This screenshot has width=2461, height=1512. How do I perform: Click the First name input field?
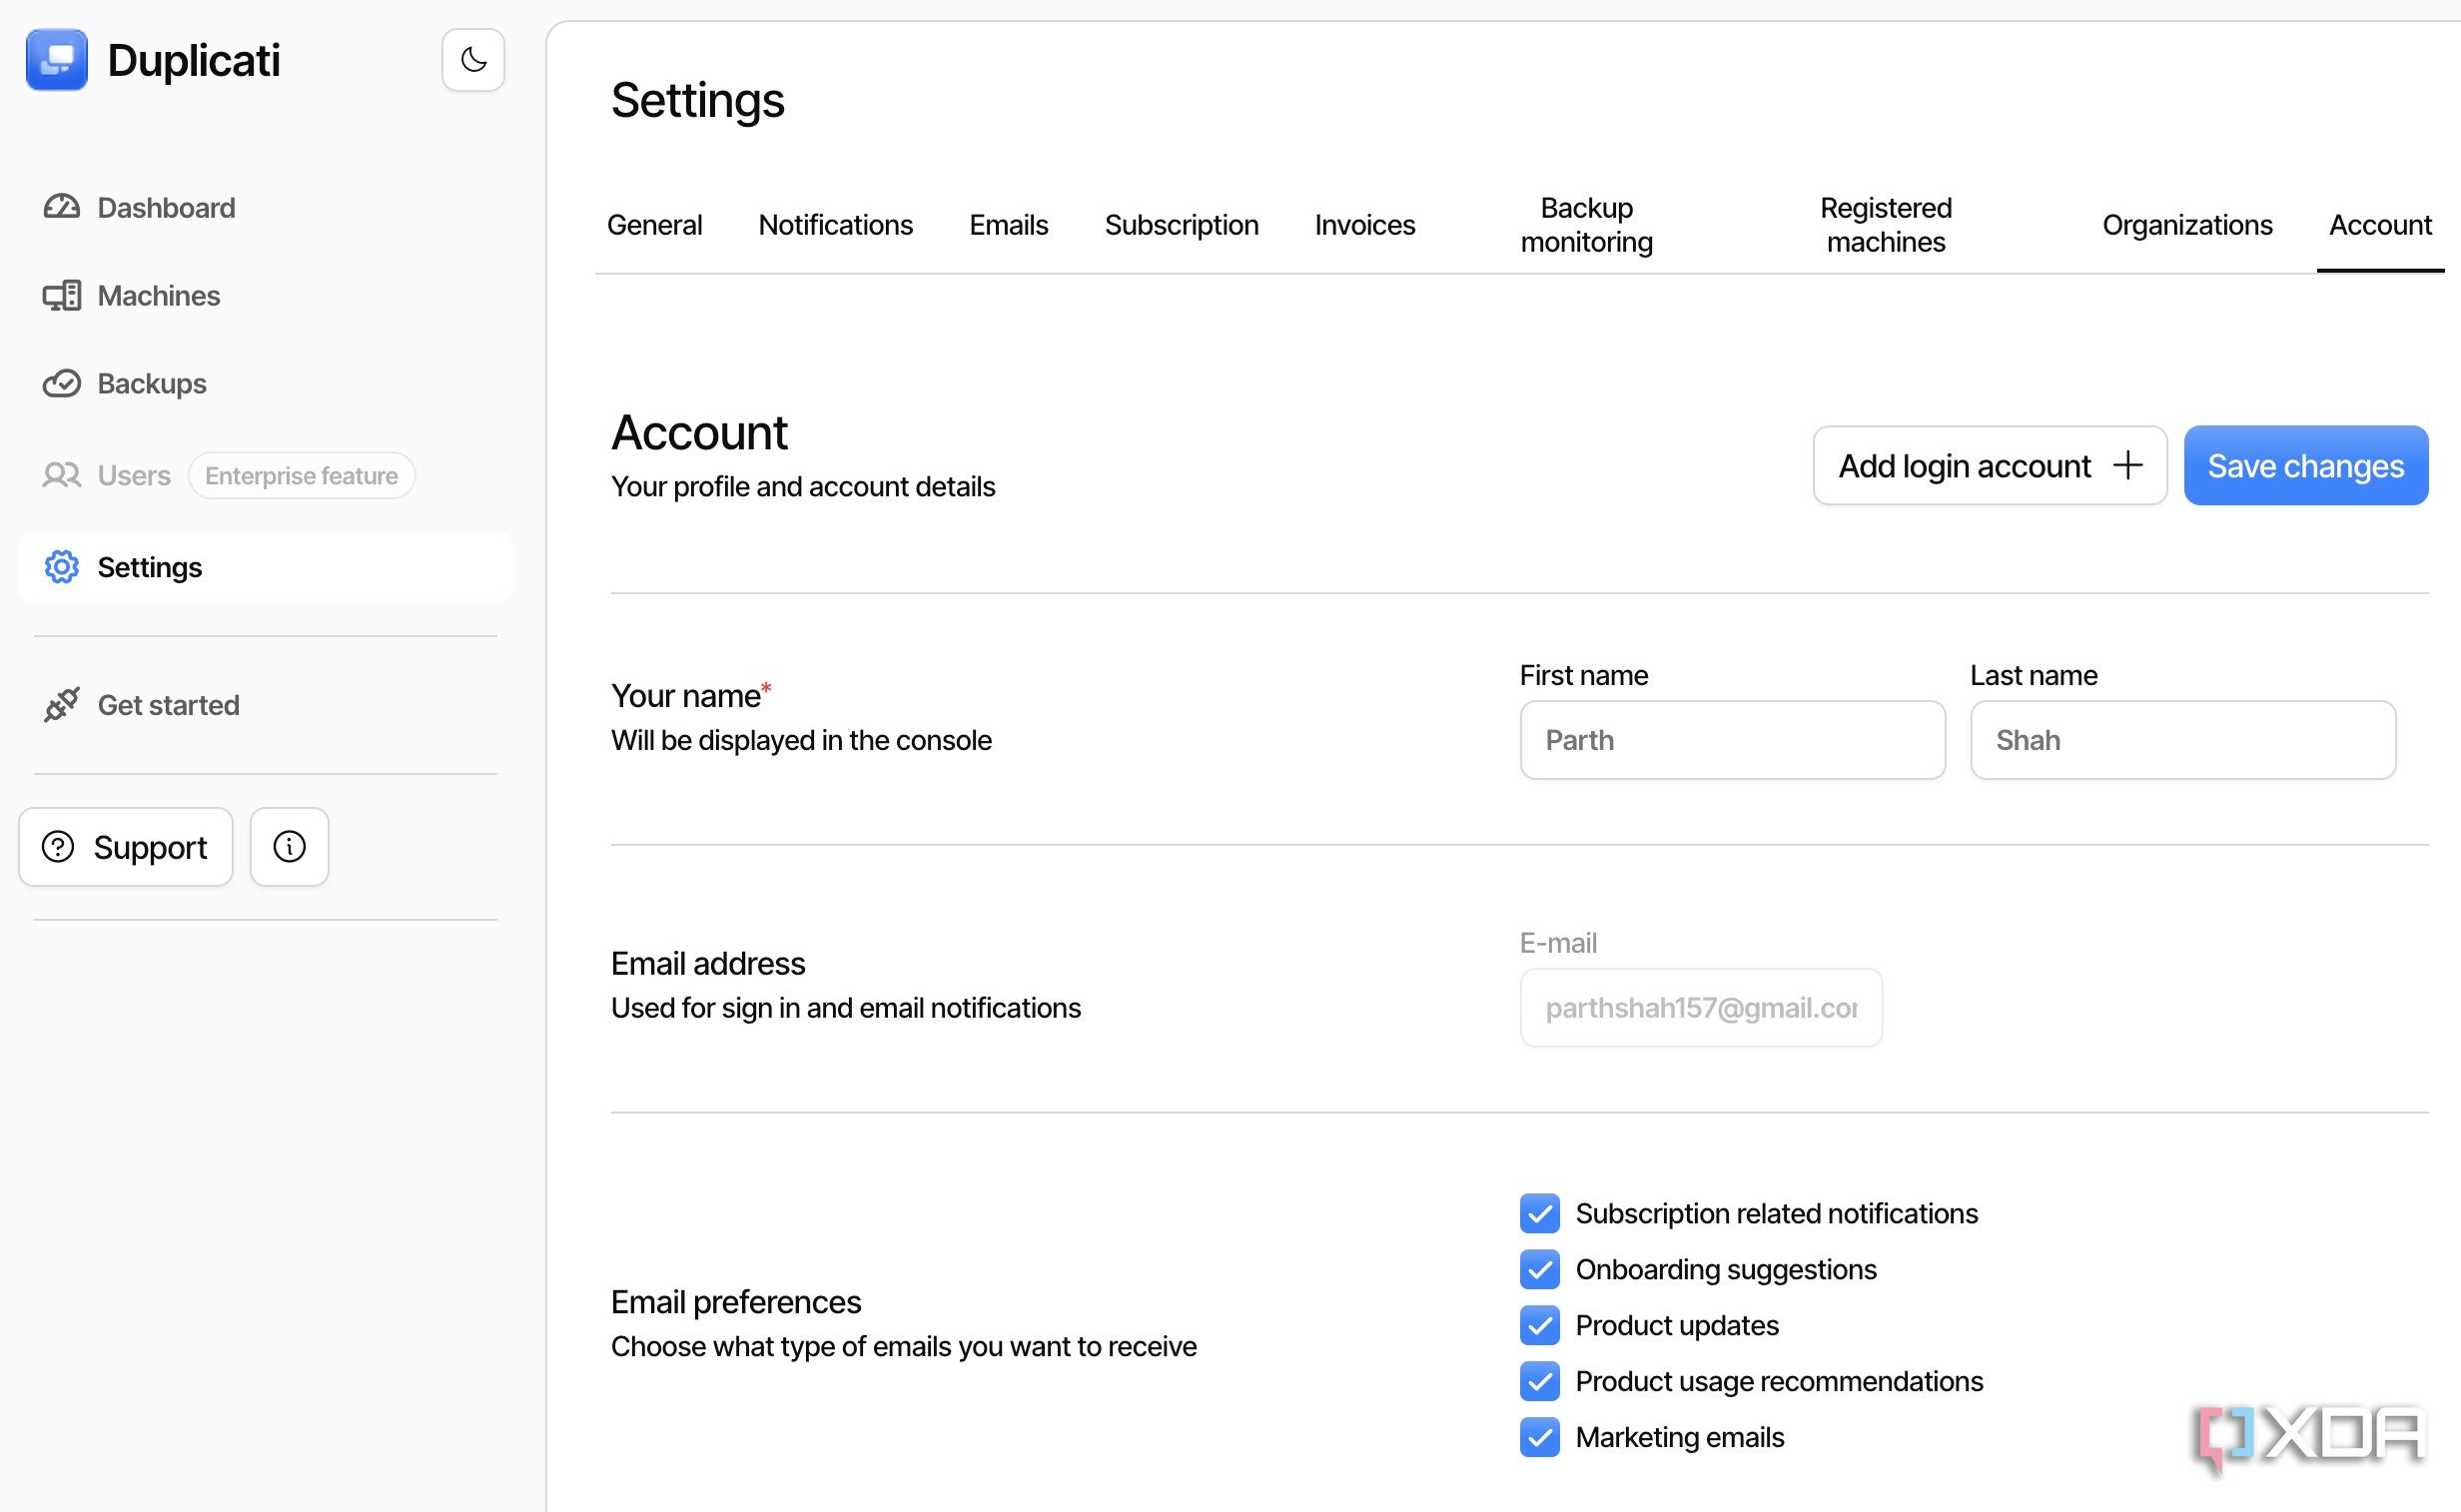[x=1732, y=740]
